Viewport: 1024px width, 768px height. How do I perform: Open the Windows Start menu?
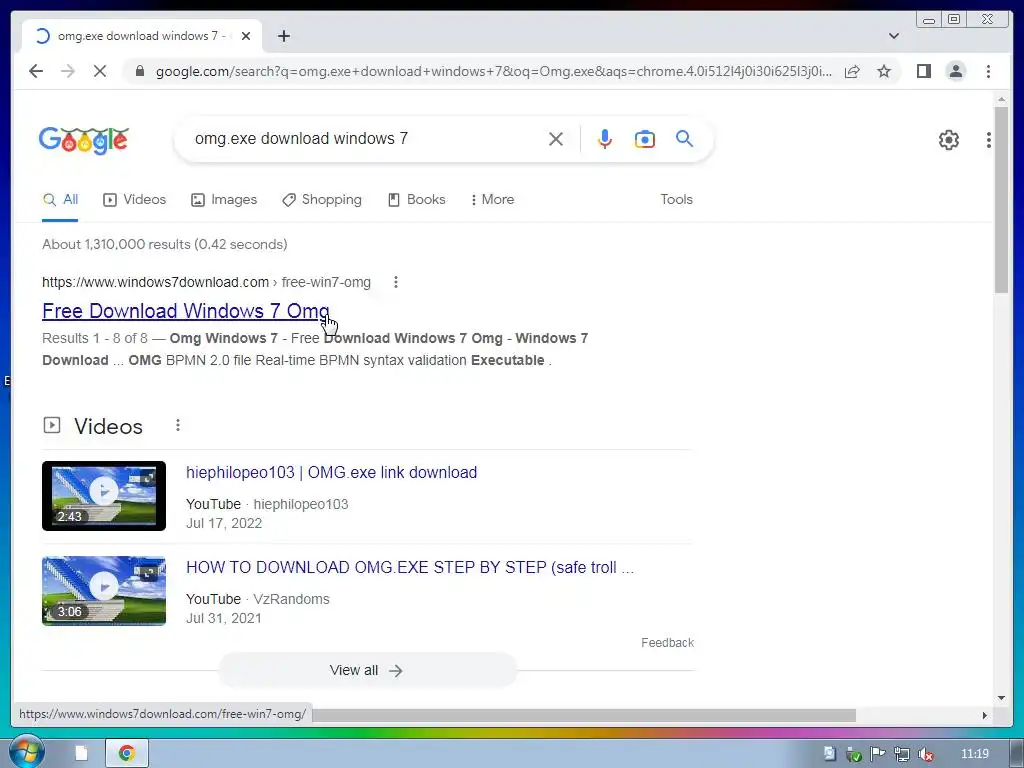pos(26,753)
